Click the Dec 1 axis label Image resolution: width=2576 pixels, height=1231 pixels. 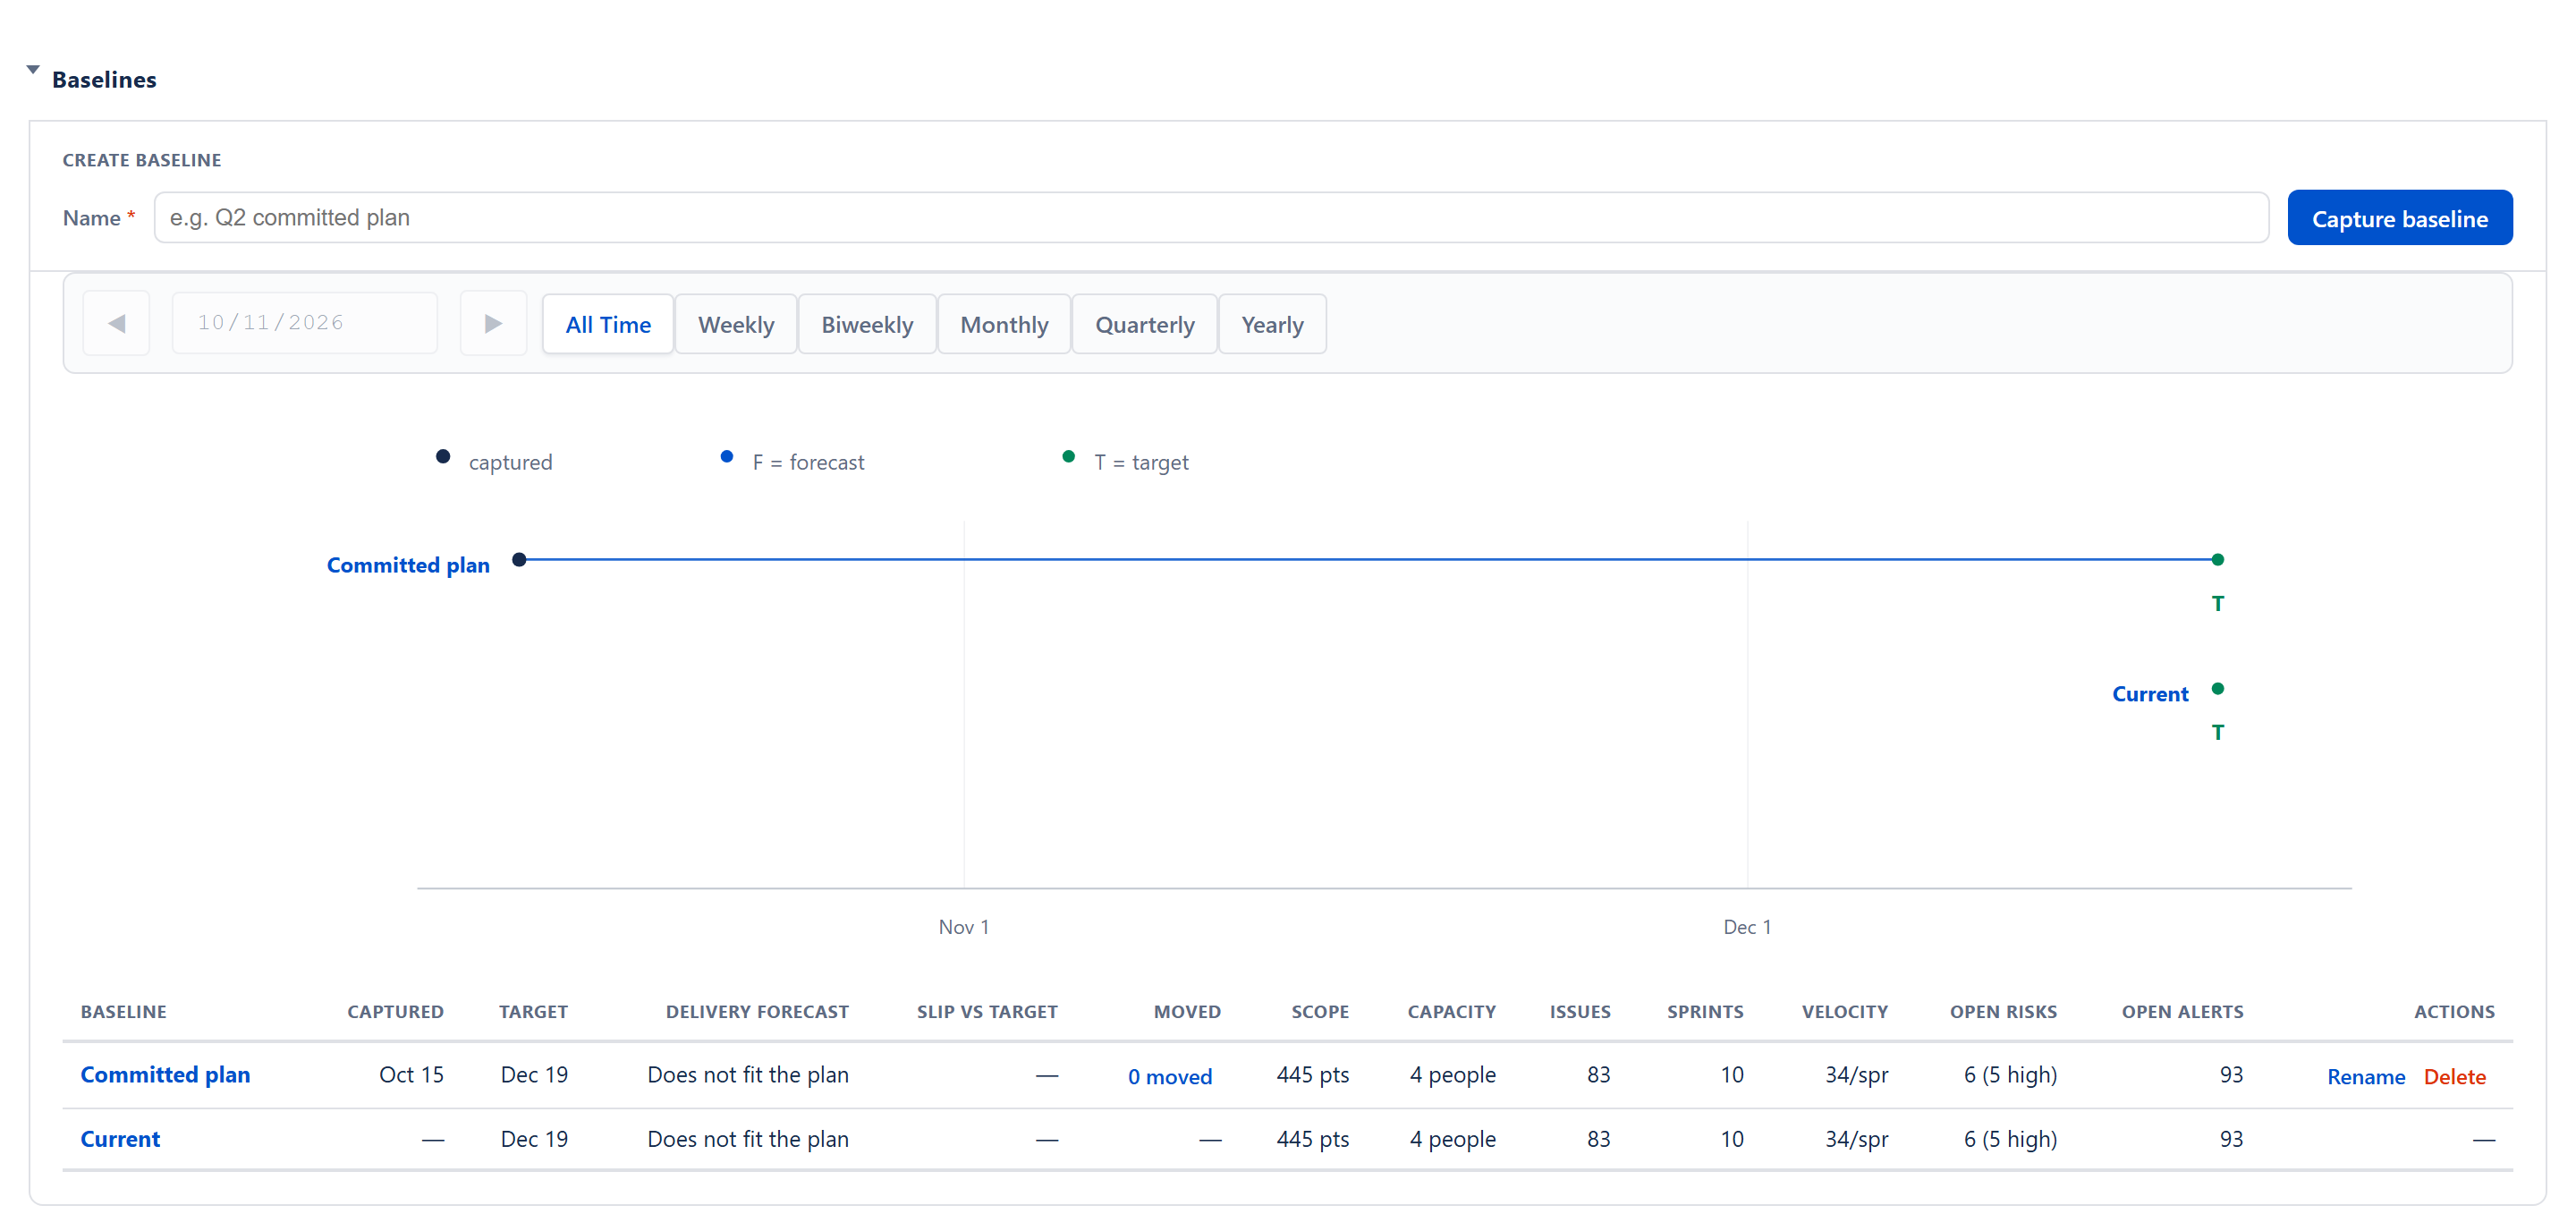click(1747, 927)
